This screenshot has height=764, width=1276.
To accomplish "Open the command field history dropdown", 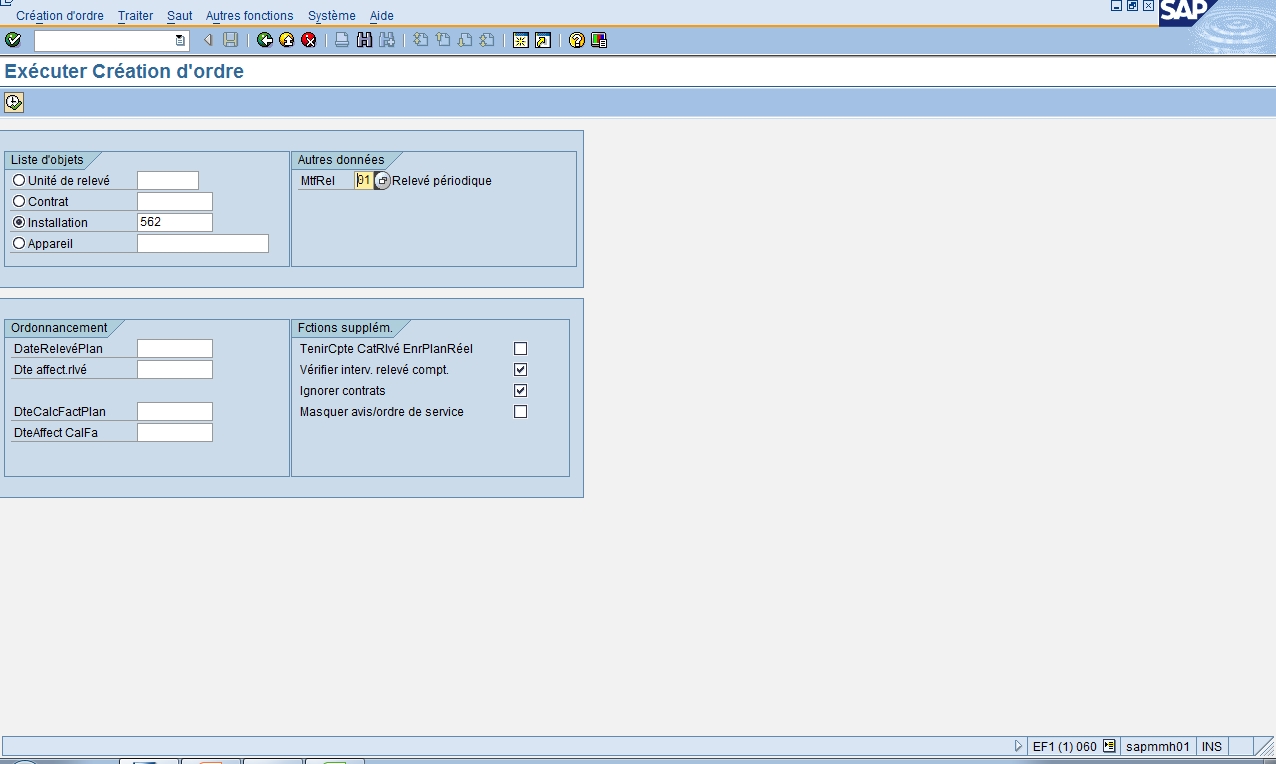I will pyautogui.click(x=180, y=40).
